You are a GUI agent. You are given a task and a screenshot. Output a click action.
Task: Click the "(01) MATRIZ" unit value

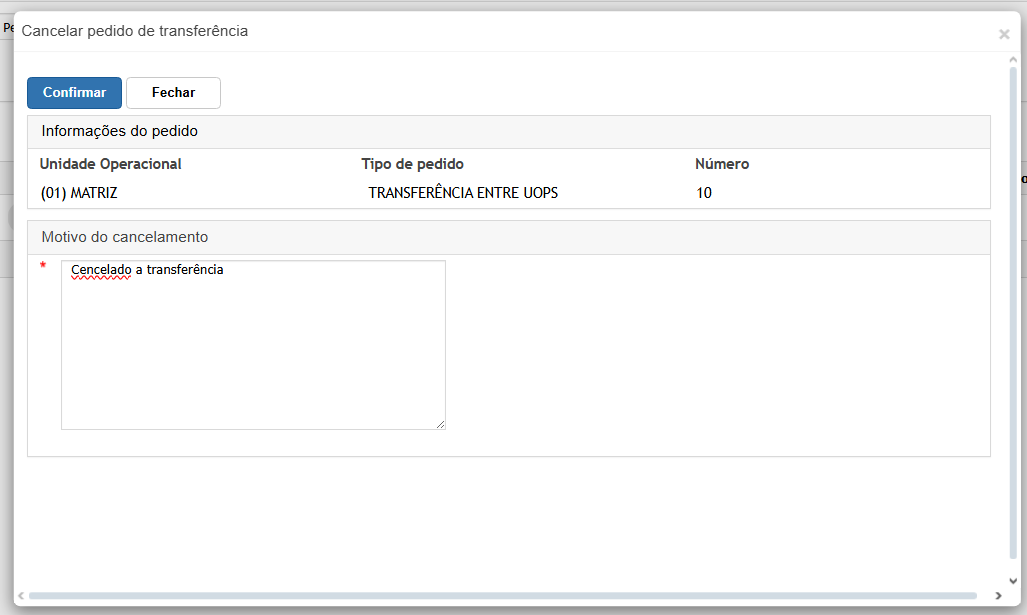79,193
